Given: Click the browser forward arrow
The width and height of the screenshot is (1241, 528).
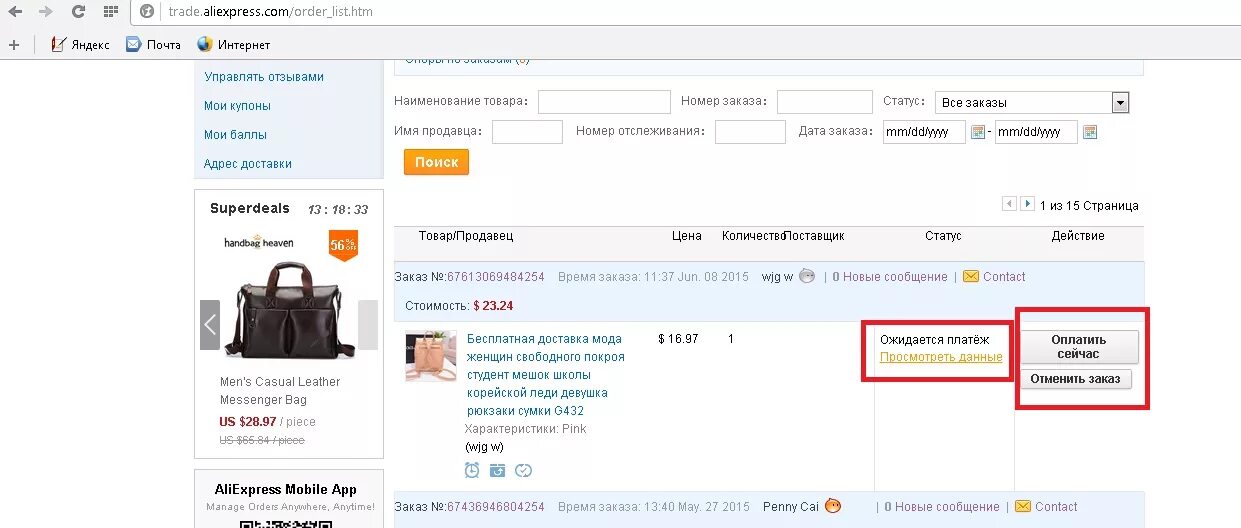Looking at the screenshot, I should [x=46, y=12].
